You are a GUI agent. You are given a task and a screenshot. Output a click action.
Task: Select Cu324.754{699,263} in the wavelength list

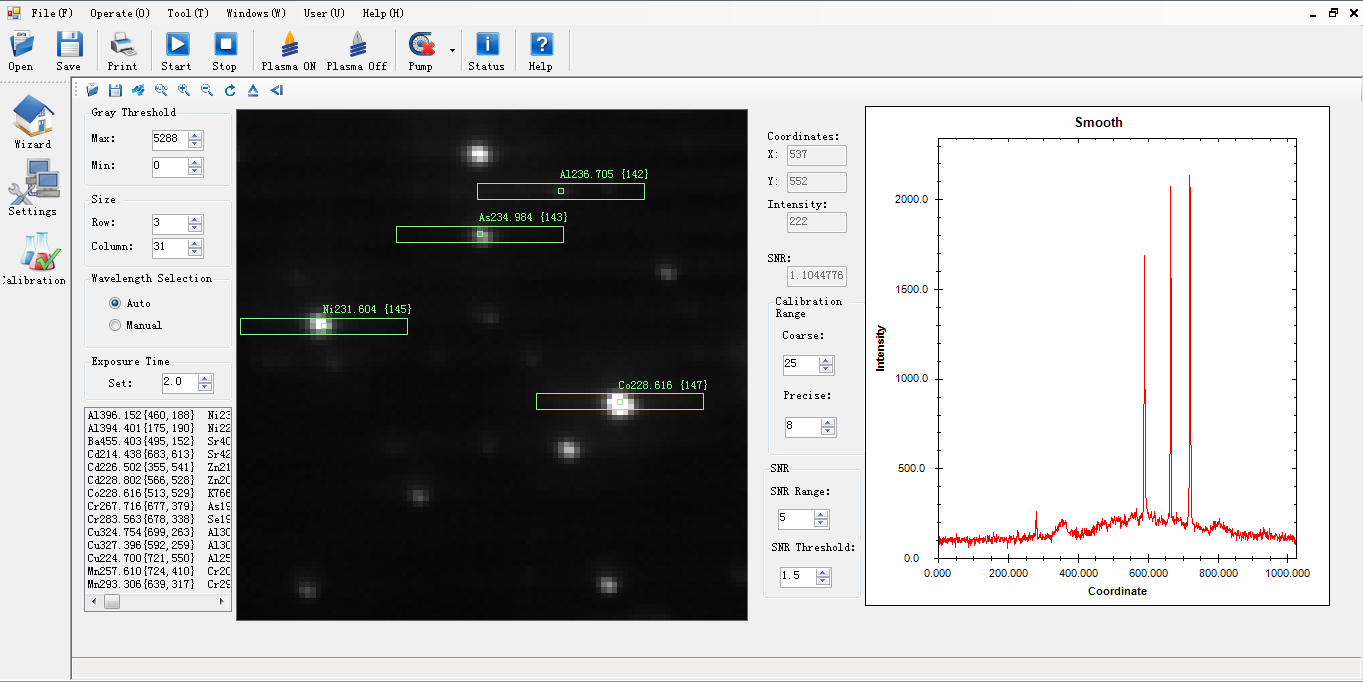[x=141, y=532]
